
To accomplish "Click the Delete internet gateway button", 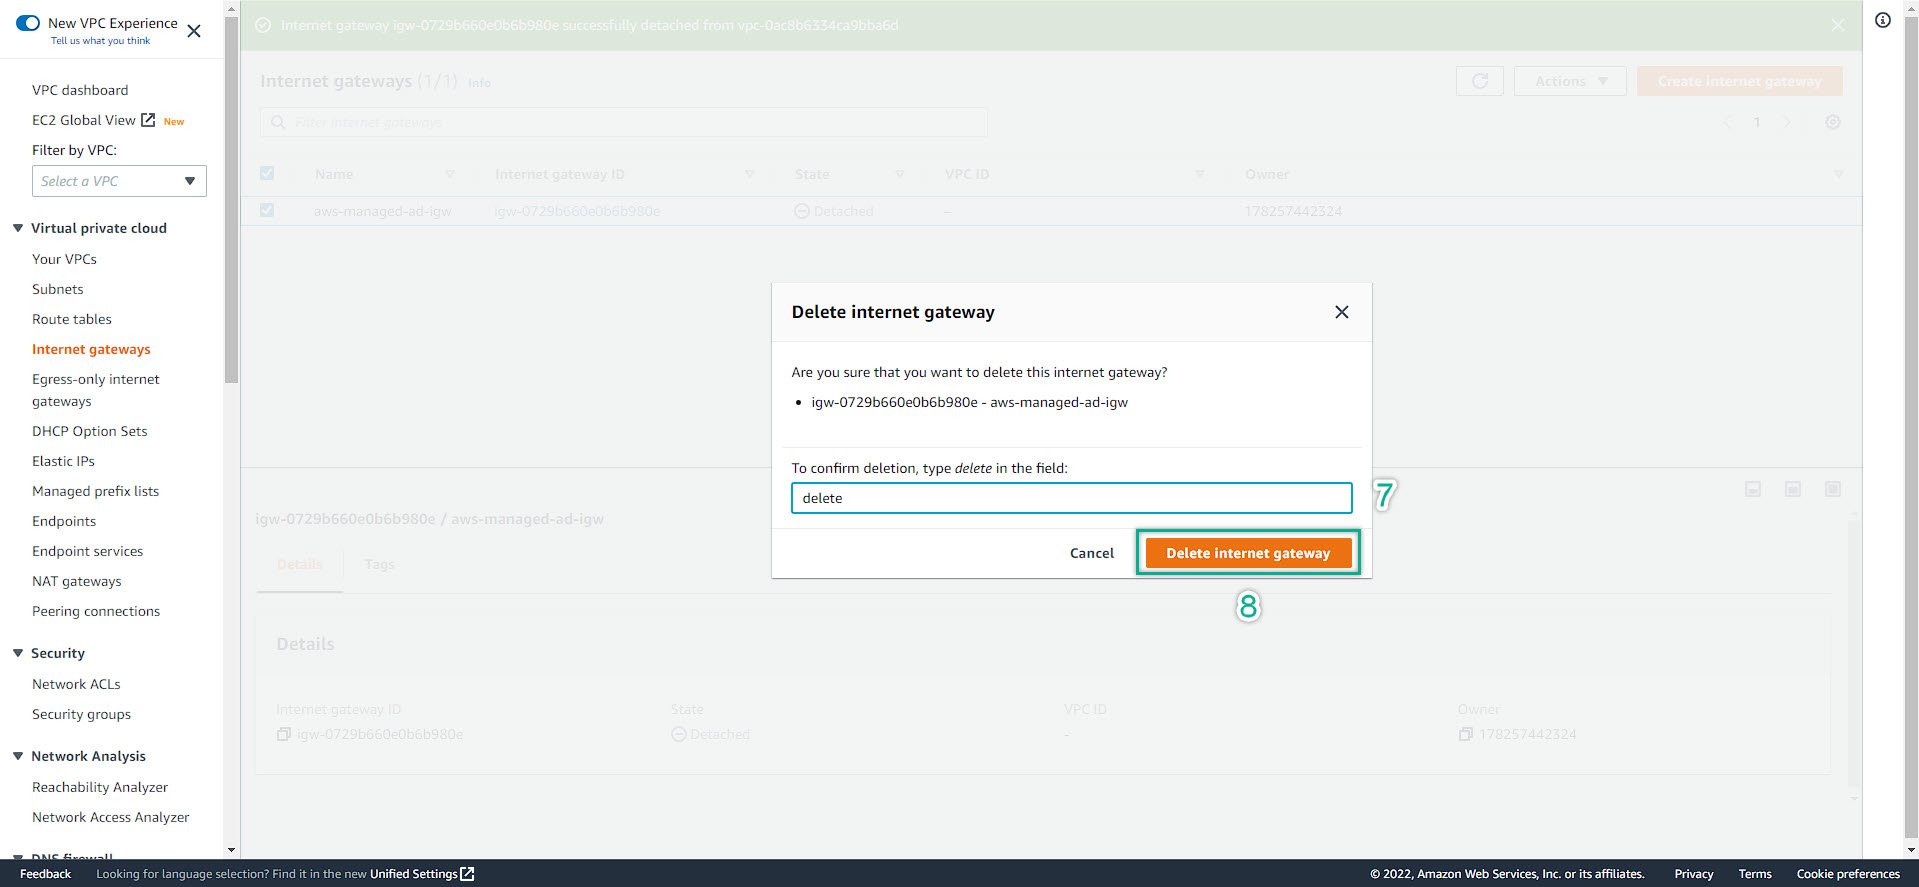I will pyautogui.click(x=1247, y=553).
